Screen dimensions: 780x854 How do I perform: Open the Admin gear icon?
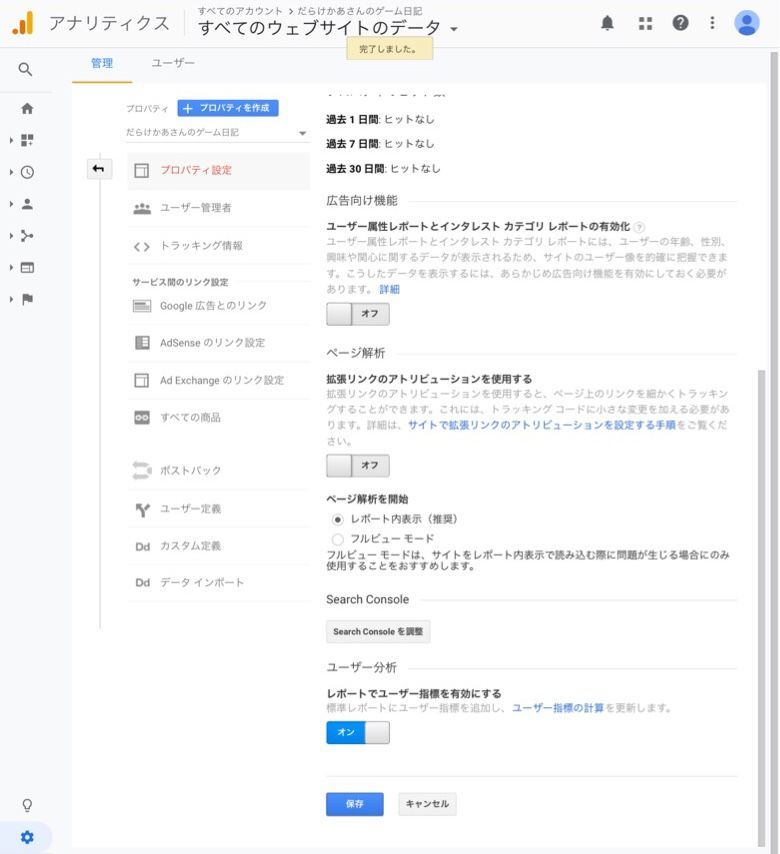[27, 837]
